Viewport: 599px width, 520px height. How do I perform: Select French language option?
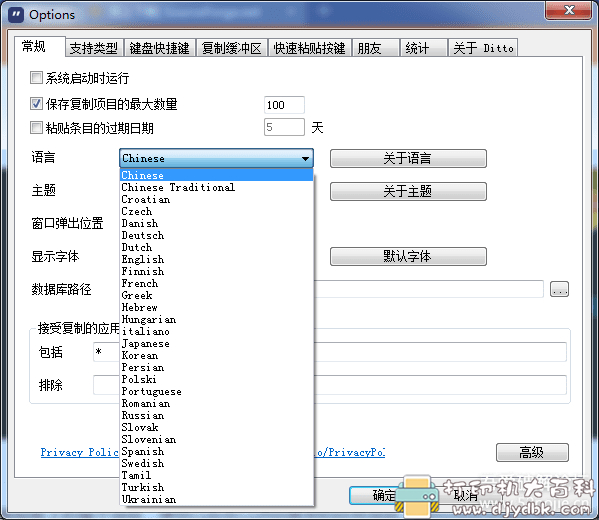217,283
